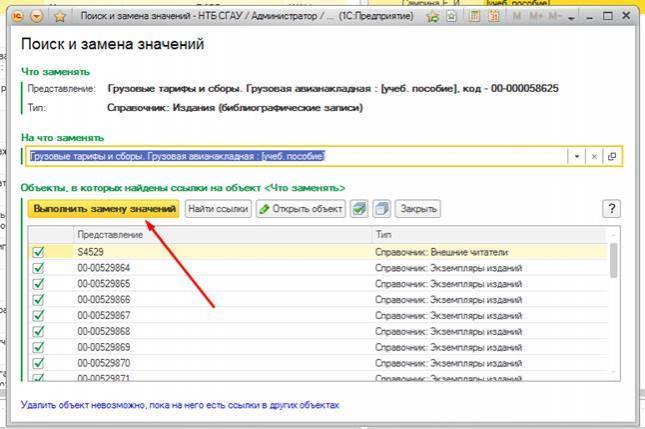Toggle checkbox for record 00-00529868
645x429 pixels.
click(39, 331)
